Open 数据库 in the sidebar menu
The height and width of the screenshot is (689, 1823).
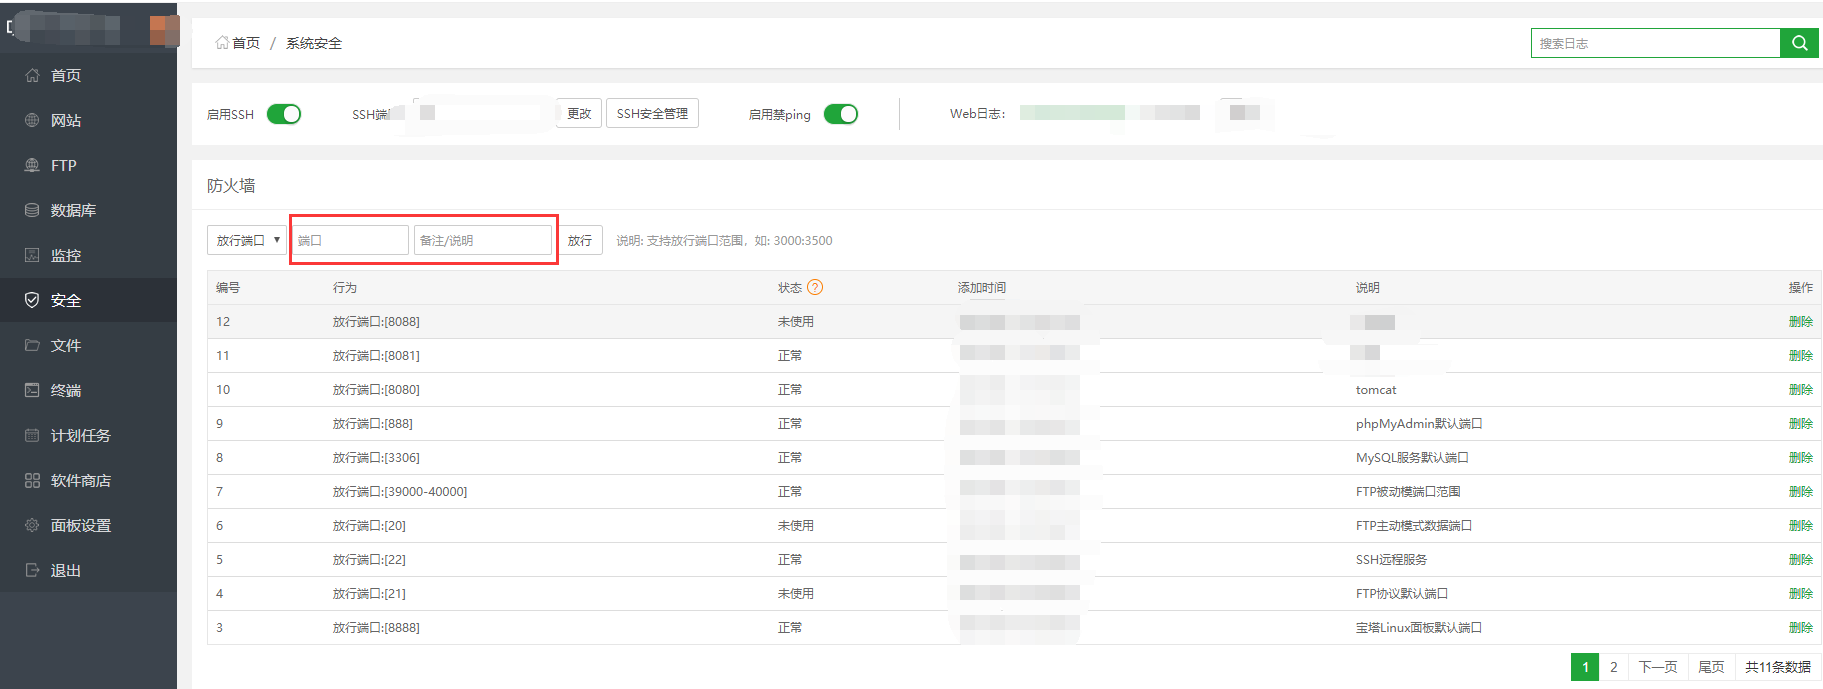[73, 210]
